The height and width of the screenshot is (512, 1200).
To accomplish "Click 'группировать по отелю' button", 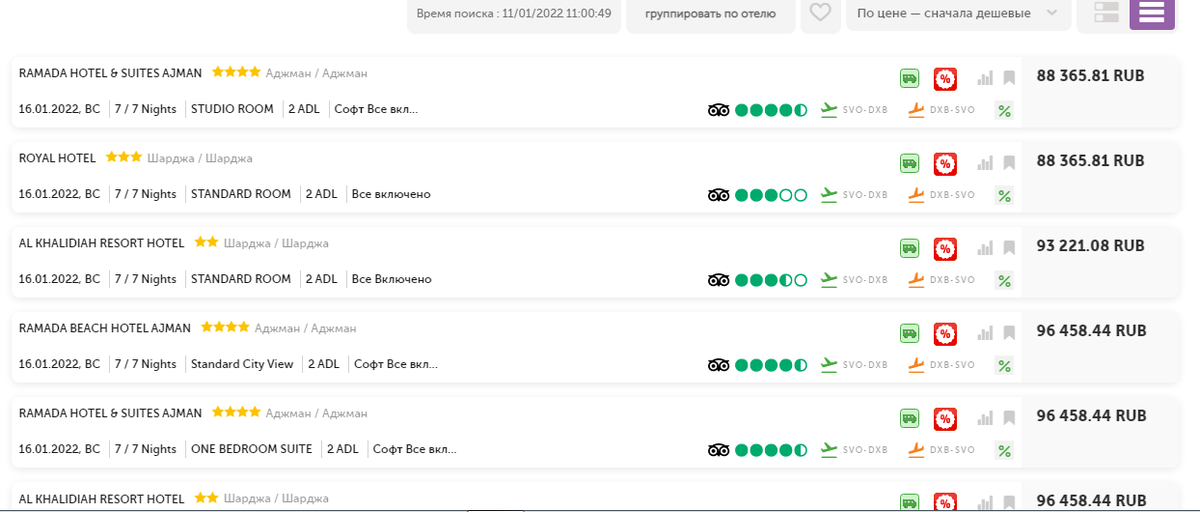I will 711,14.
